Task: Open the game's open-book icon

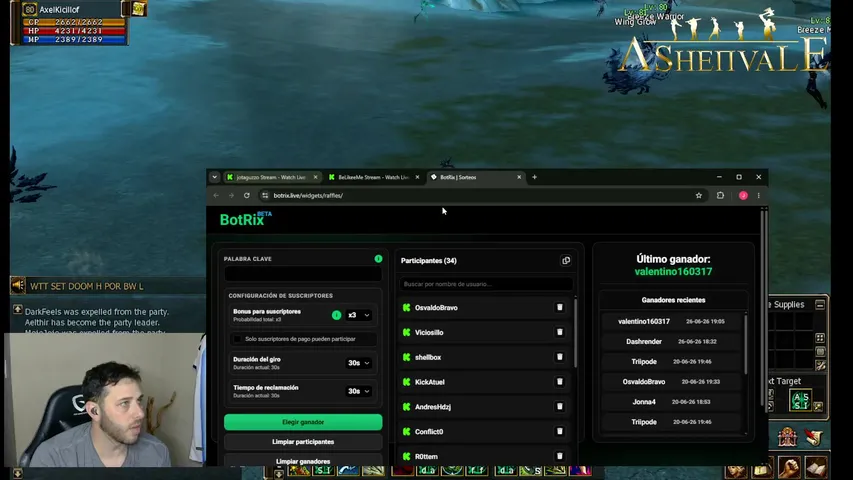Action: click(x=816, y=469)
